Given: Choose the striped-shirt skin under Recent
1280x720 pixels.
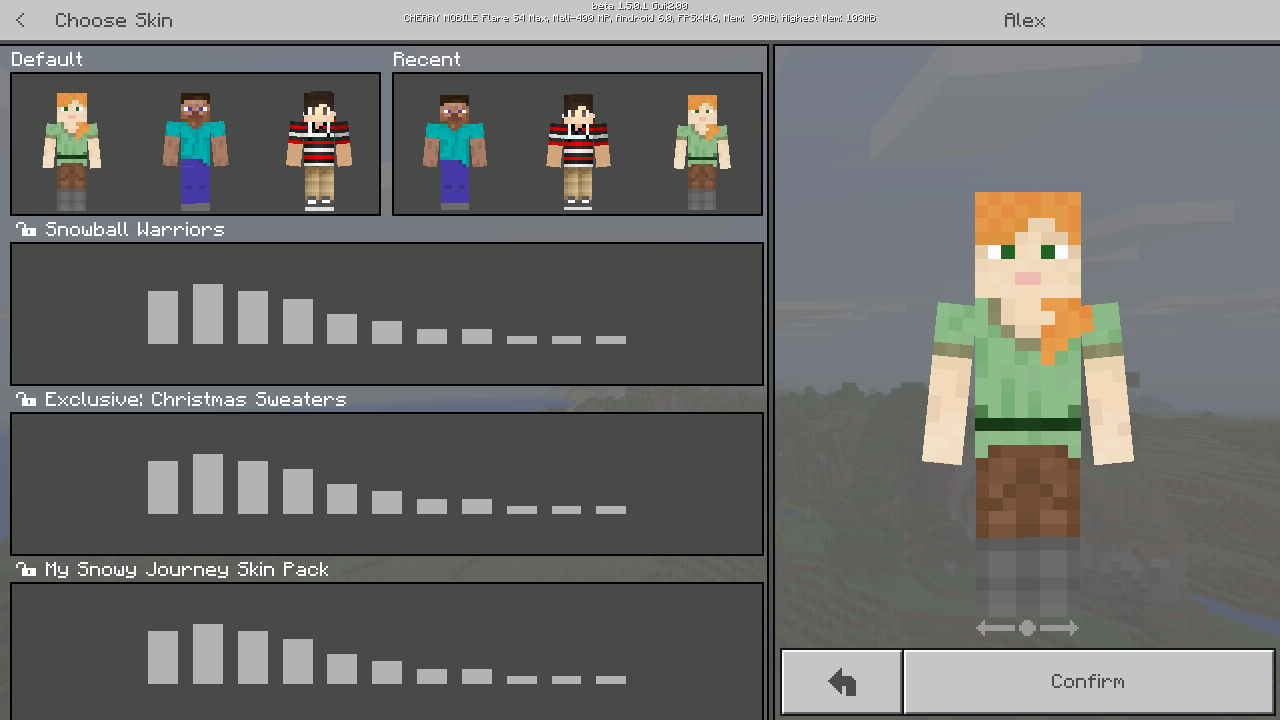Looking at the screenshot, I should point(578,151).
